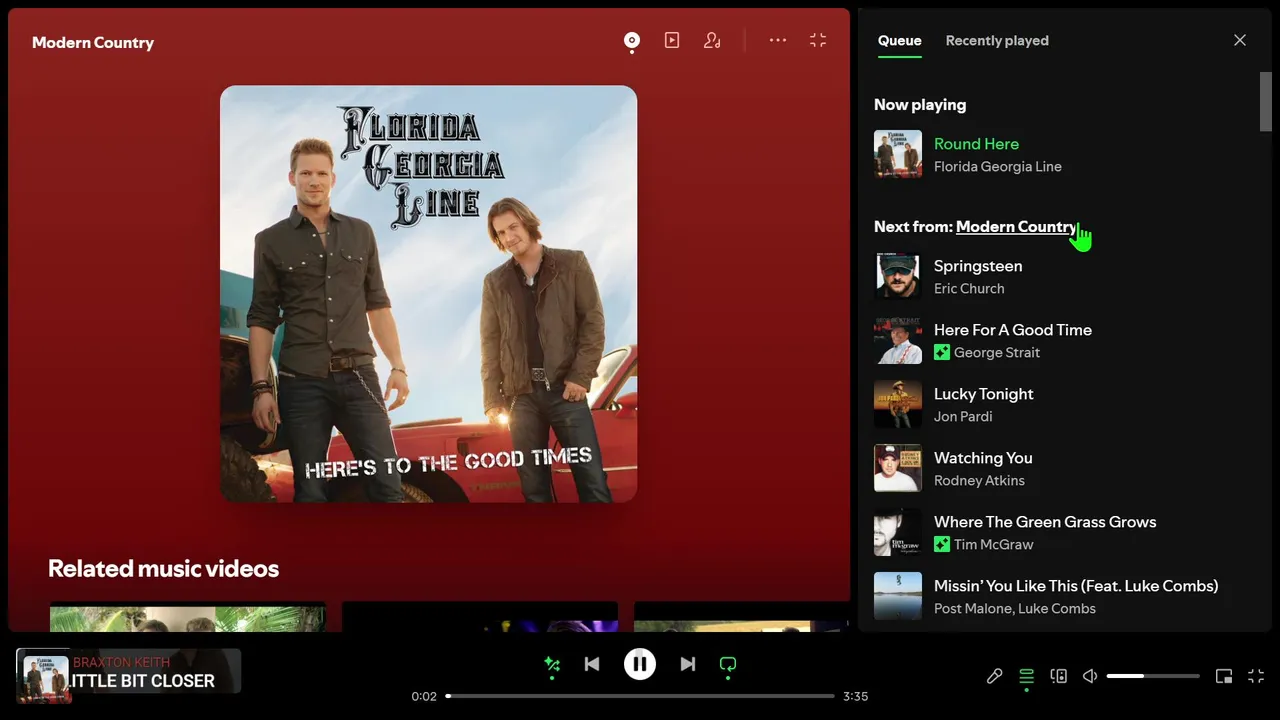Select the smart shuffle badge beside Tim McGraw
The image size is (1280, 720).
(941, 544)
